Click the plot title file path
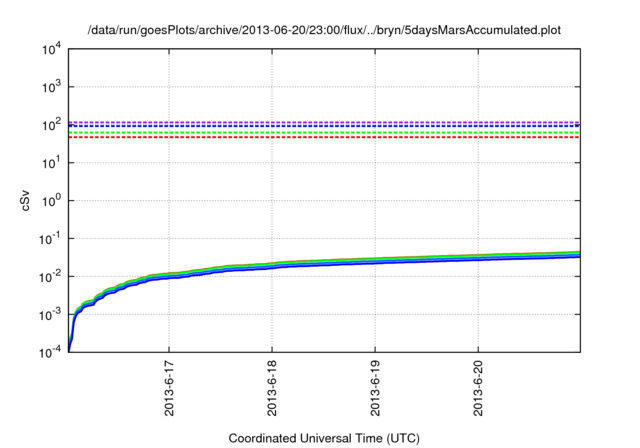This screenshot has height=448, width=640. click(324, 30)
